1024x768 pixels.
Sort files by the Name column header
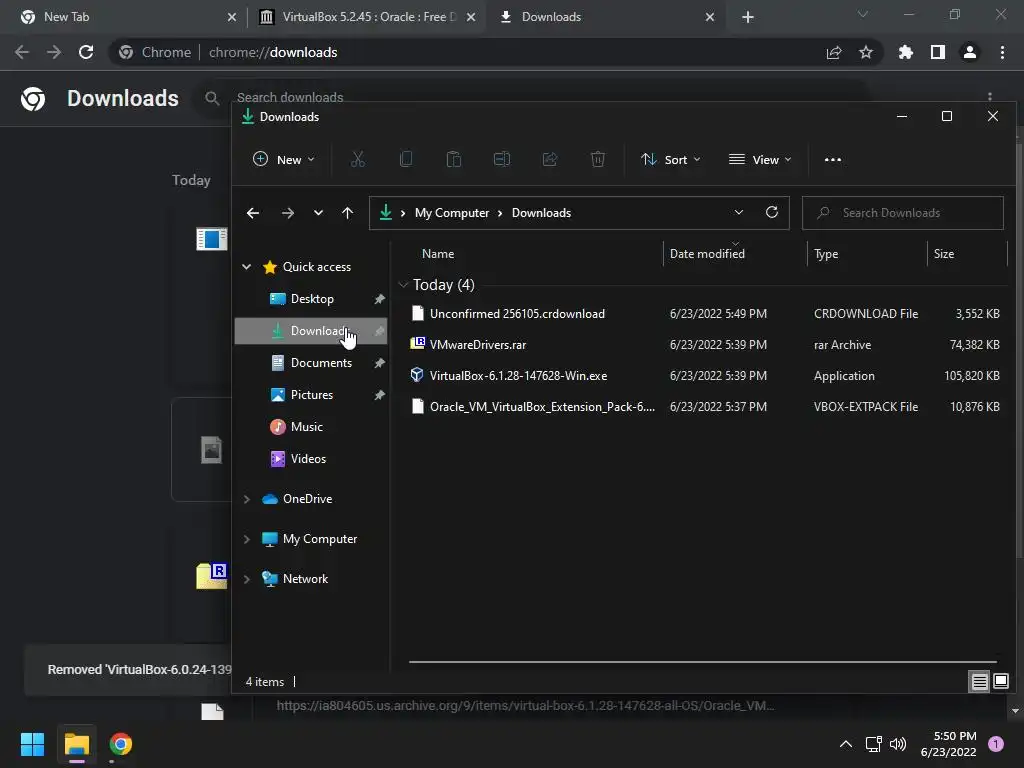pos(438,253)
